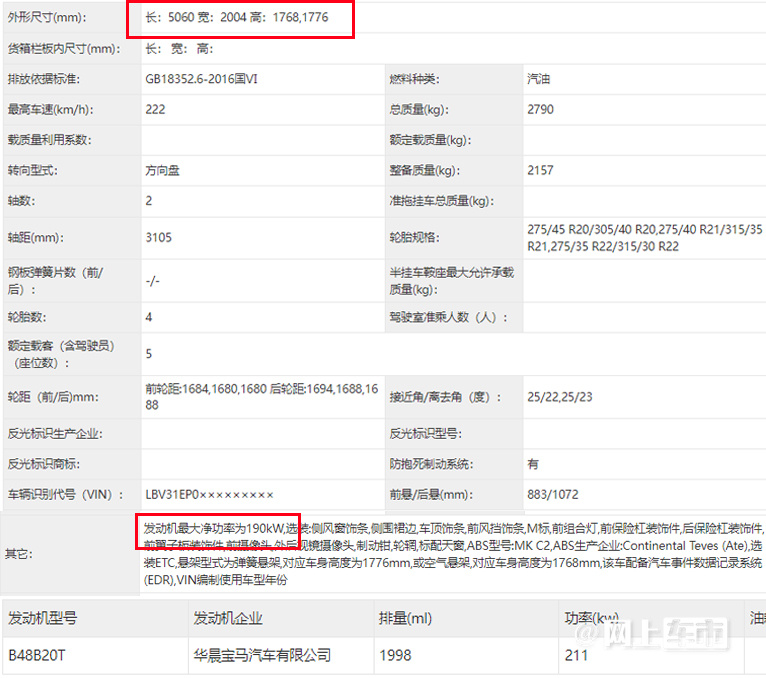Select the '车辆识别代号（VIN）:' label

click(x=65, y=495)
